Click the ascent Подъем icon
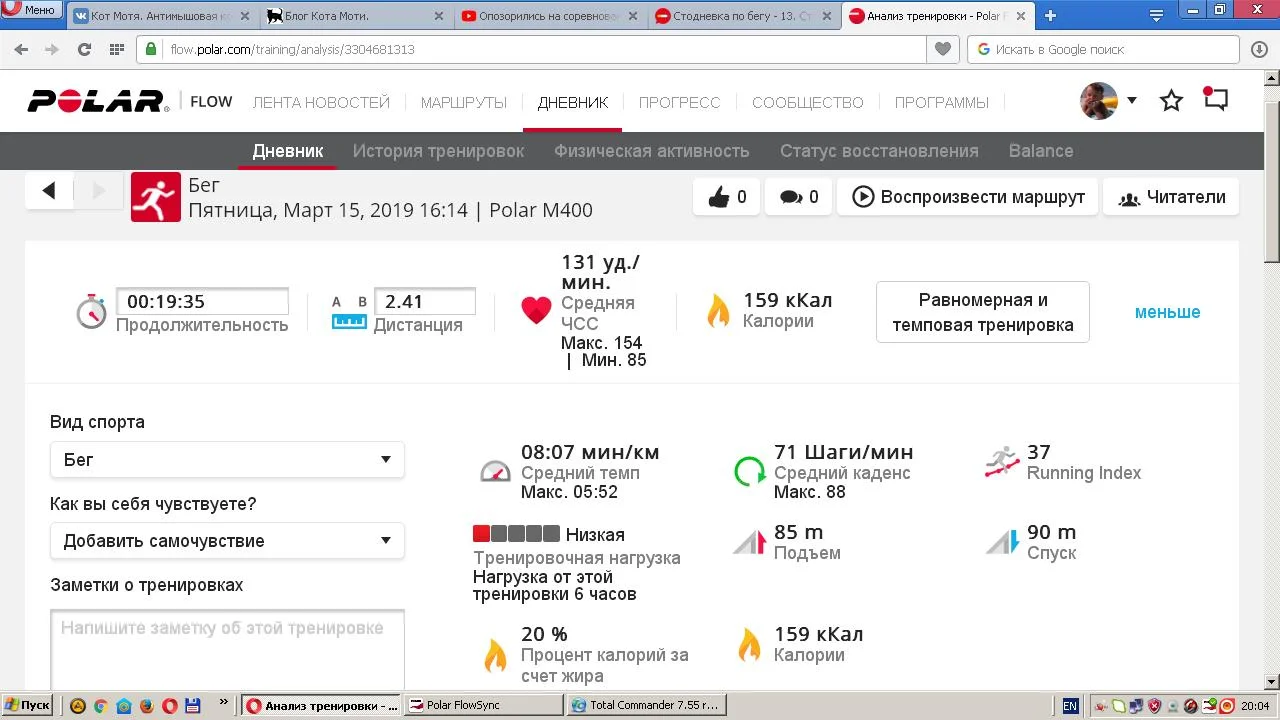 749,542
